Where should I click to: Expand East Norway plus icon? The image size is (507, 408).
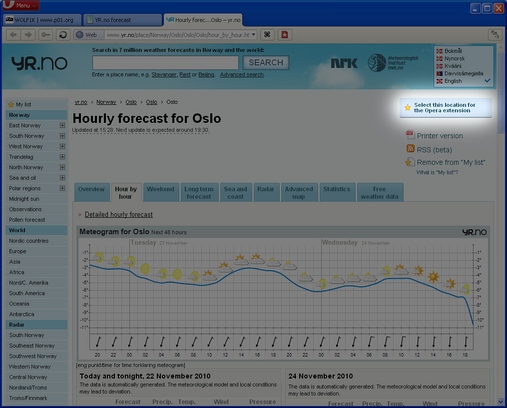pos(62,125)
